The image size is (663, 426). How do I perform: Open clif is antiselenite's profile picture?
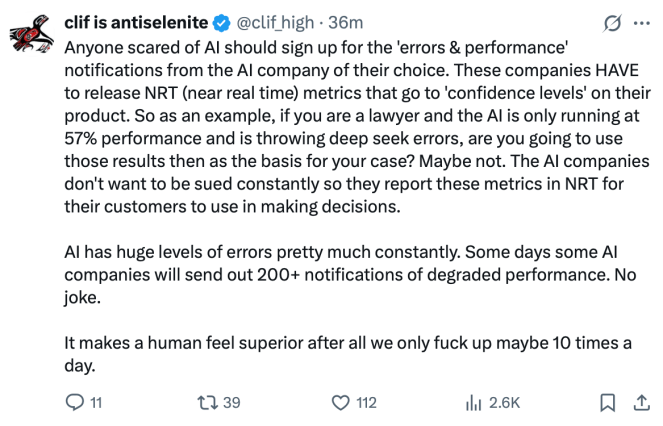click(29, 34)
